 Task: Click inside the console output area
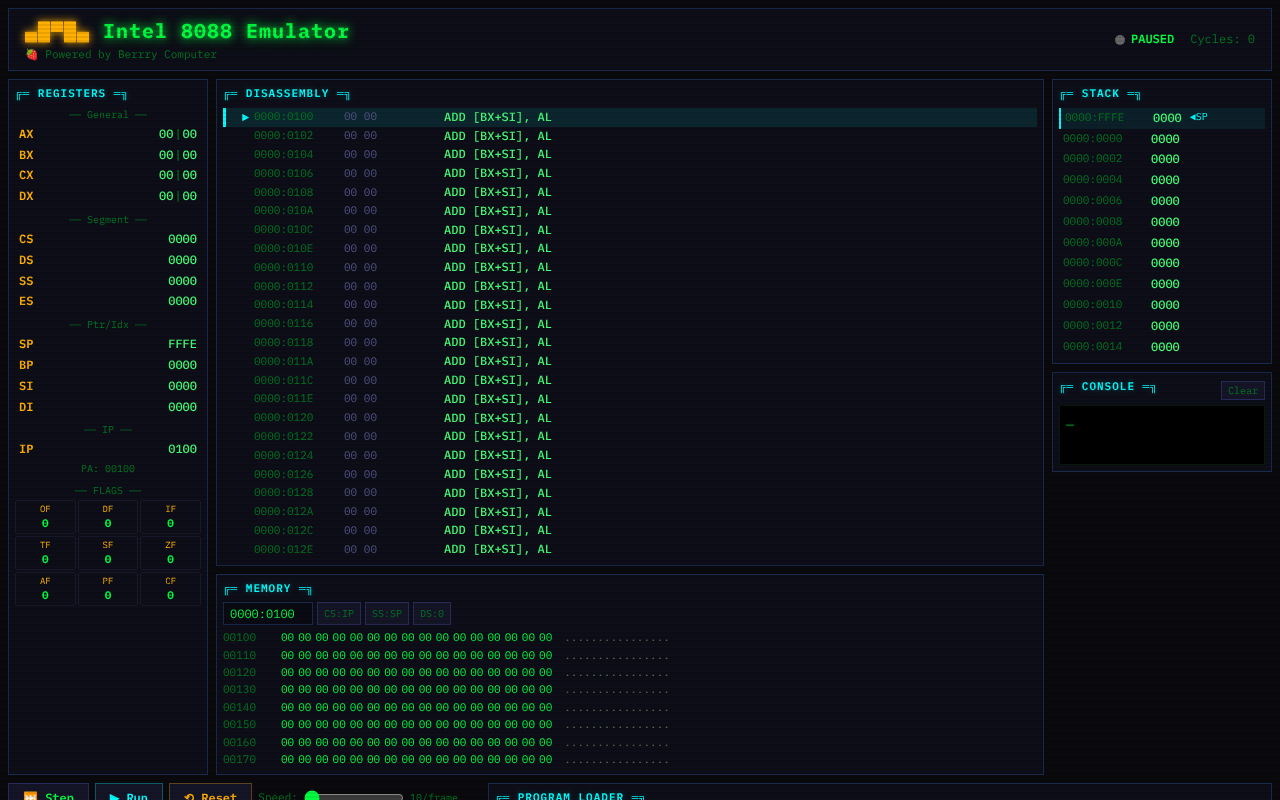[x=1162, y=435]
